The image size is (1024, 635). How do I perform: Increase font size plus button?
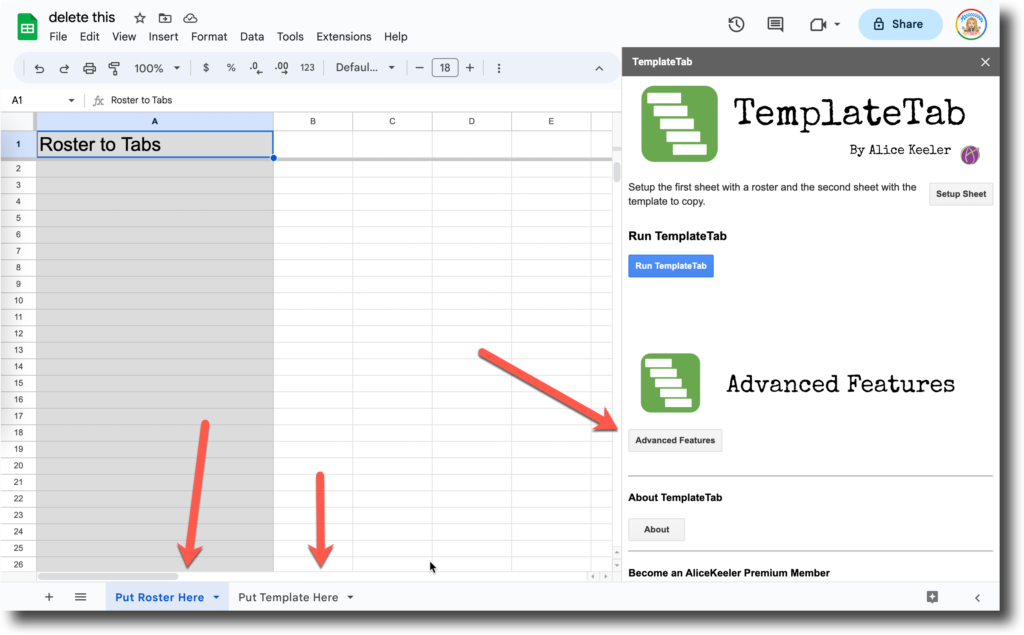coord(470,68)
